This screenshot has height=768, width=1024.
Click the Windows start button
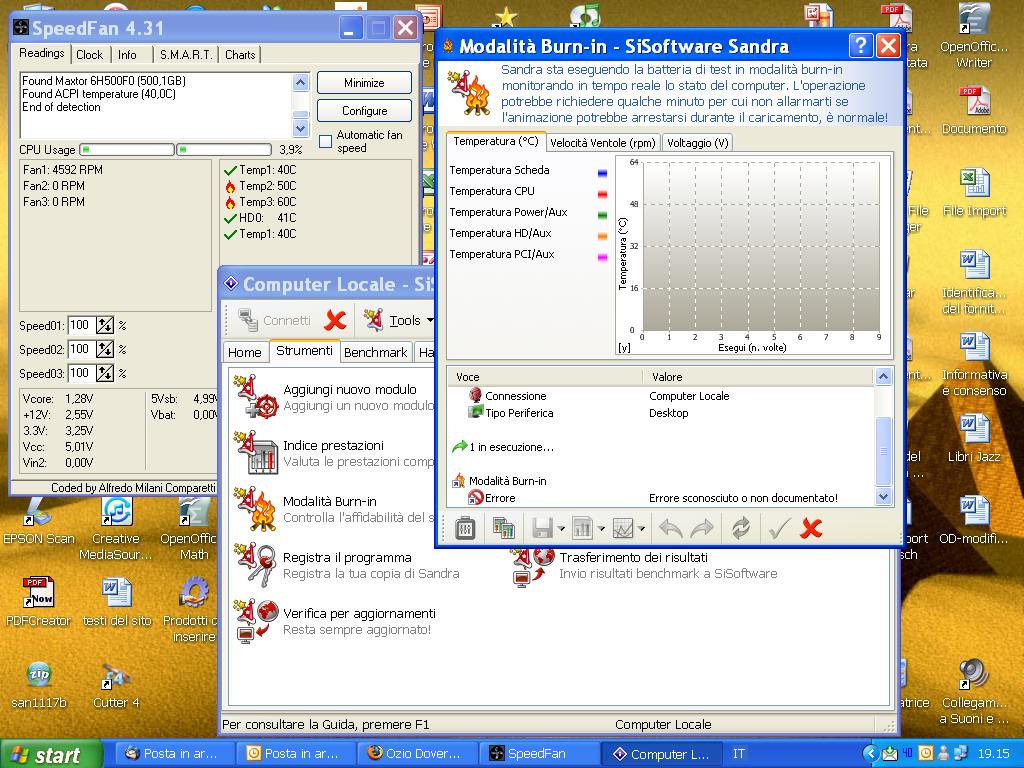pos(51,754)
